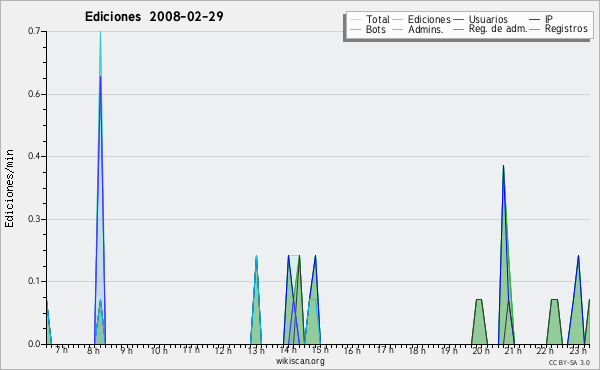Click the Ediciones/min vertical axis title

click(9, 188)
